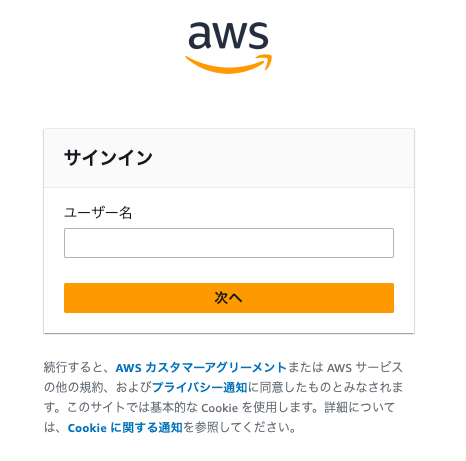Screen dimensions: 466x461
Task: Open the AWS カスタマーアグリーメント link
Action: click(x=201, y=367)
